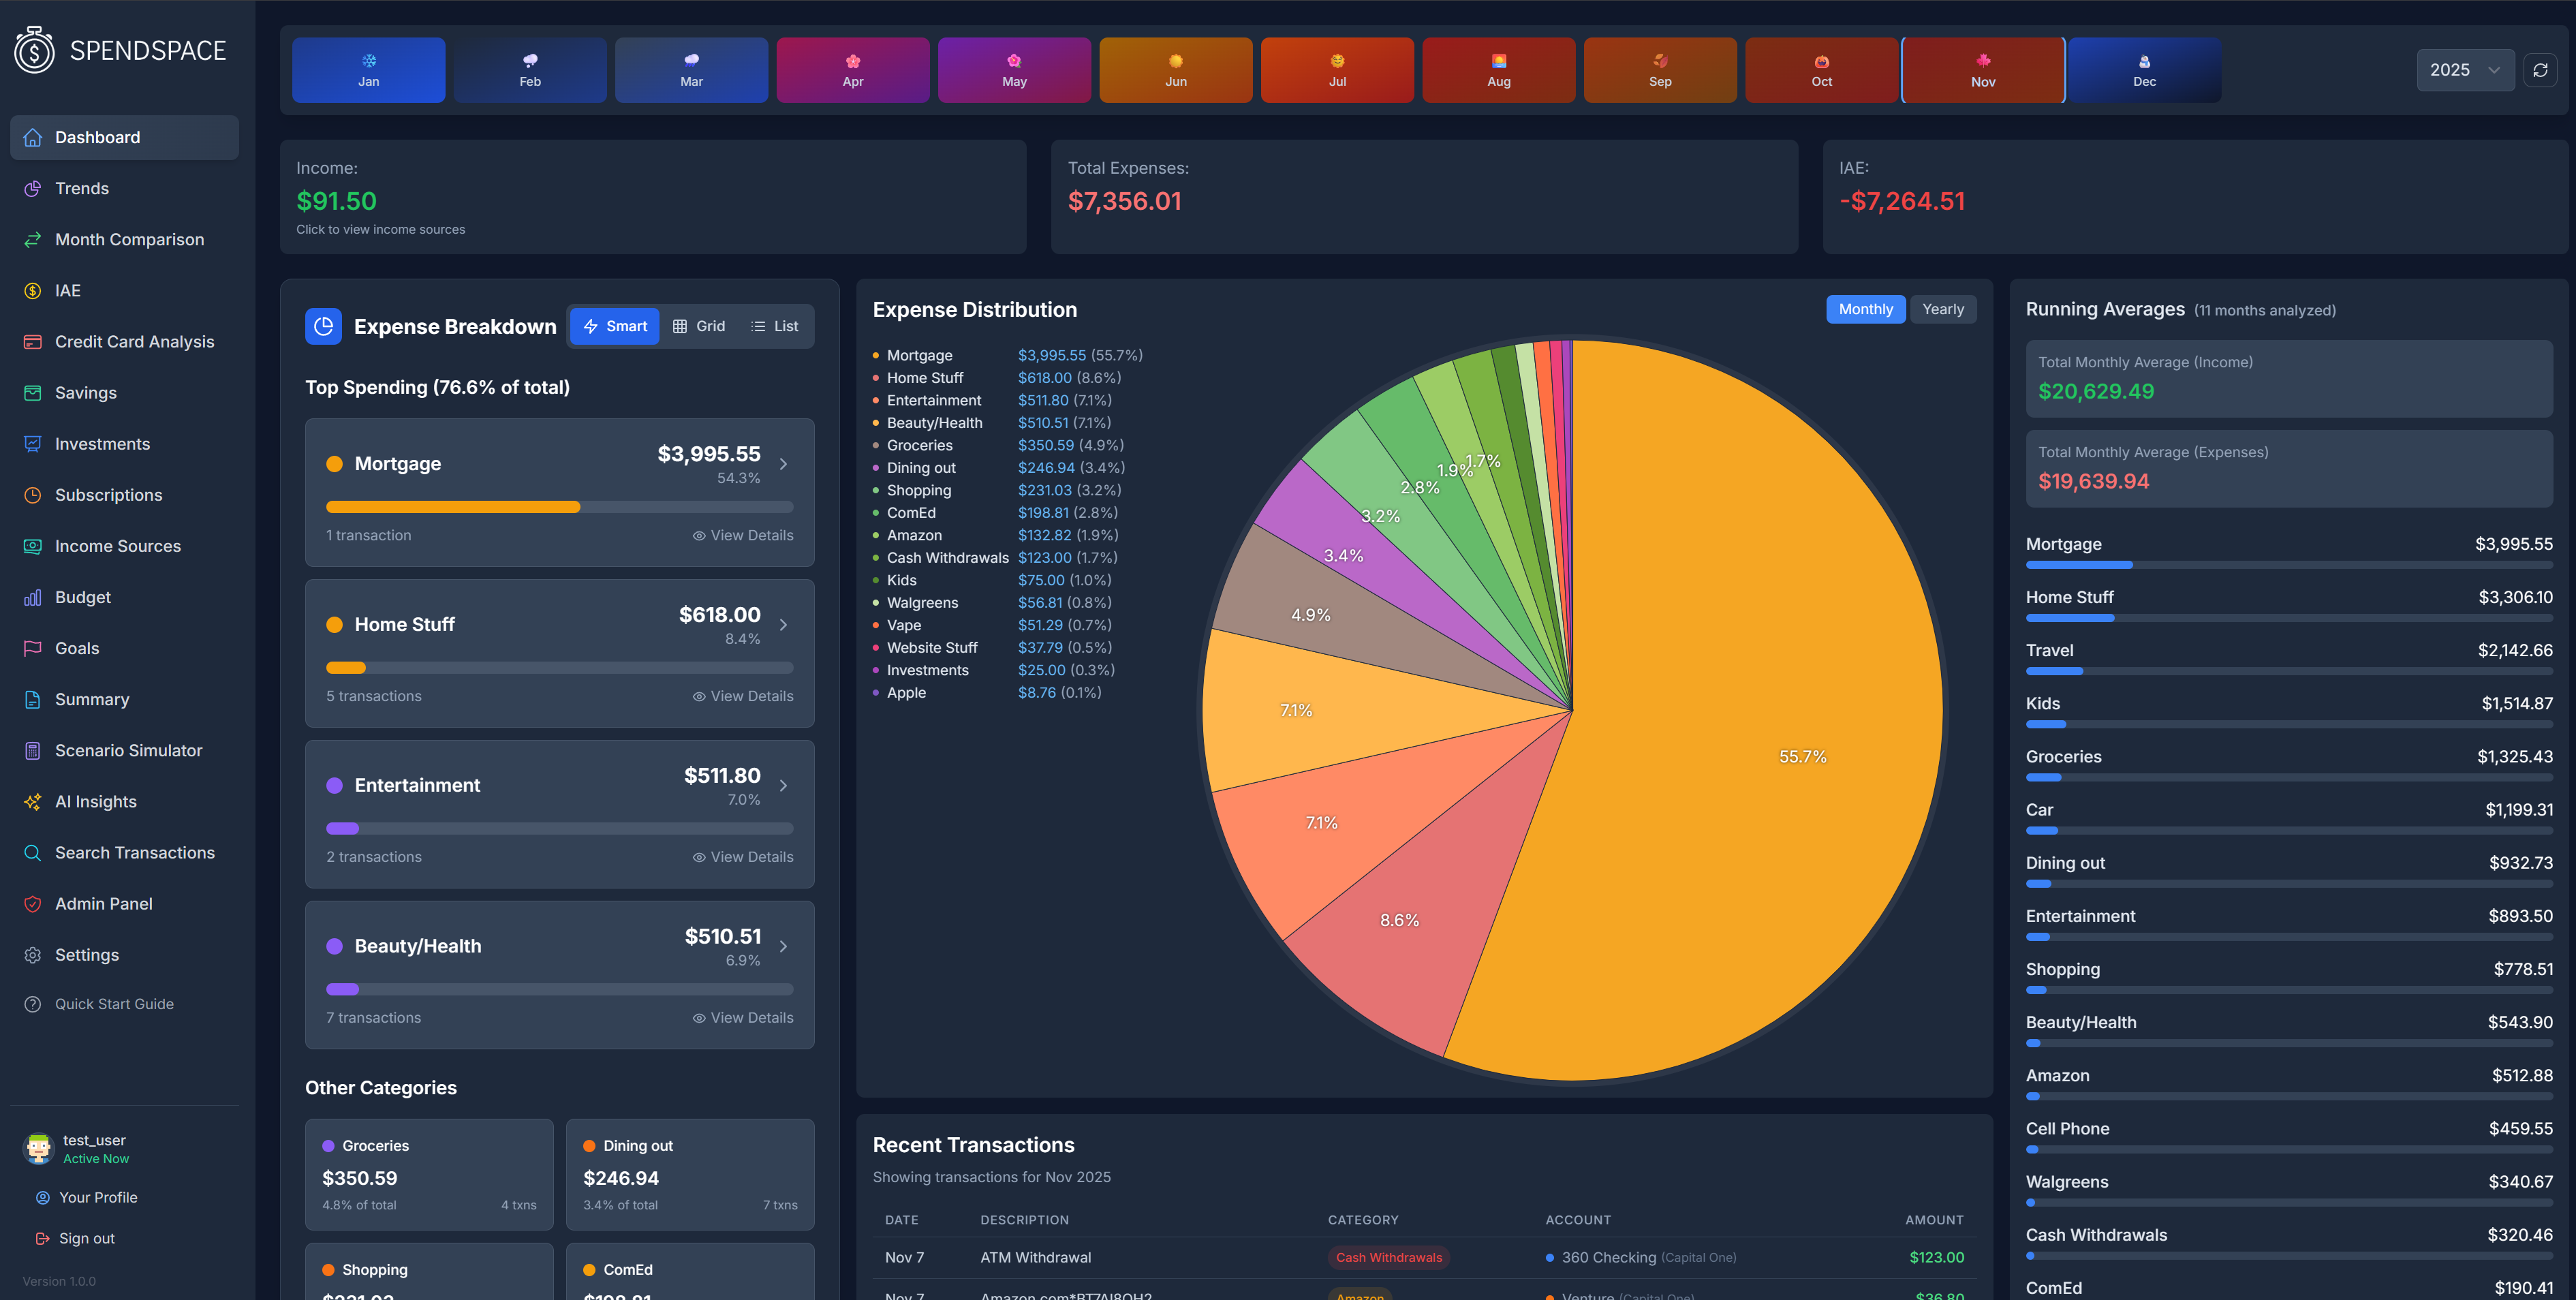Image resolution: width=2576 pixels, height=1300 pixels.
Task: Select the Jul month tab
Action: (x=1337, y=70)
